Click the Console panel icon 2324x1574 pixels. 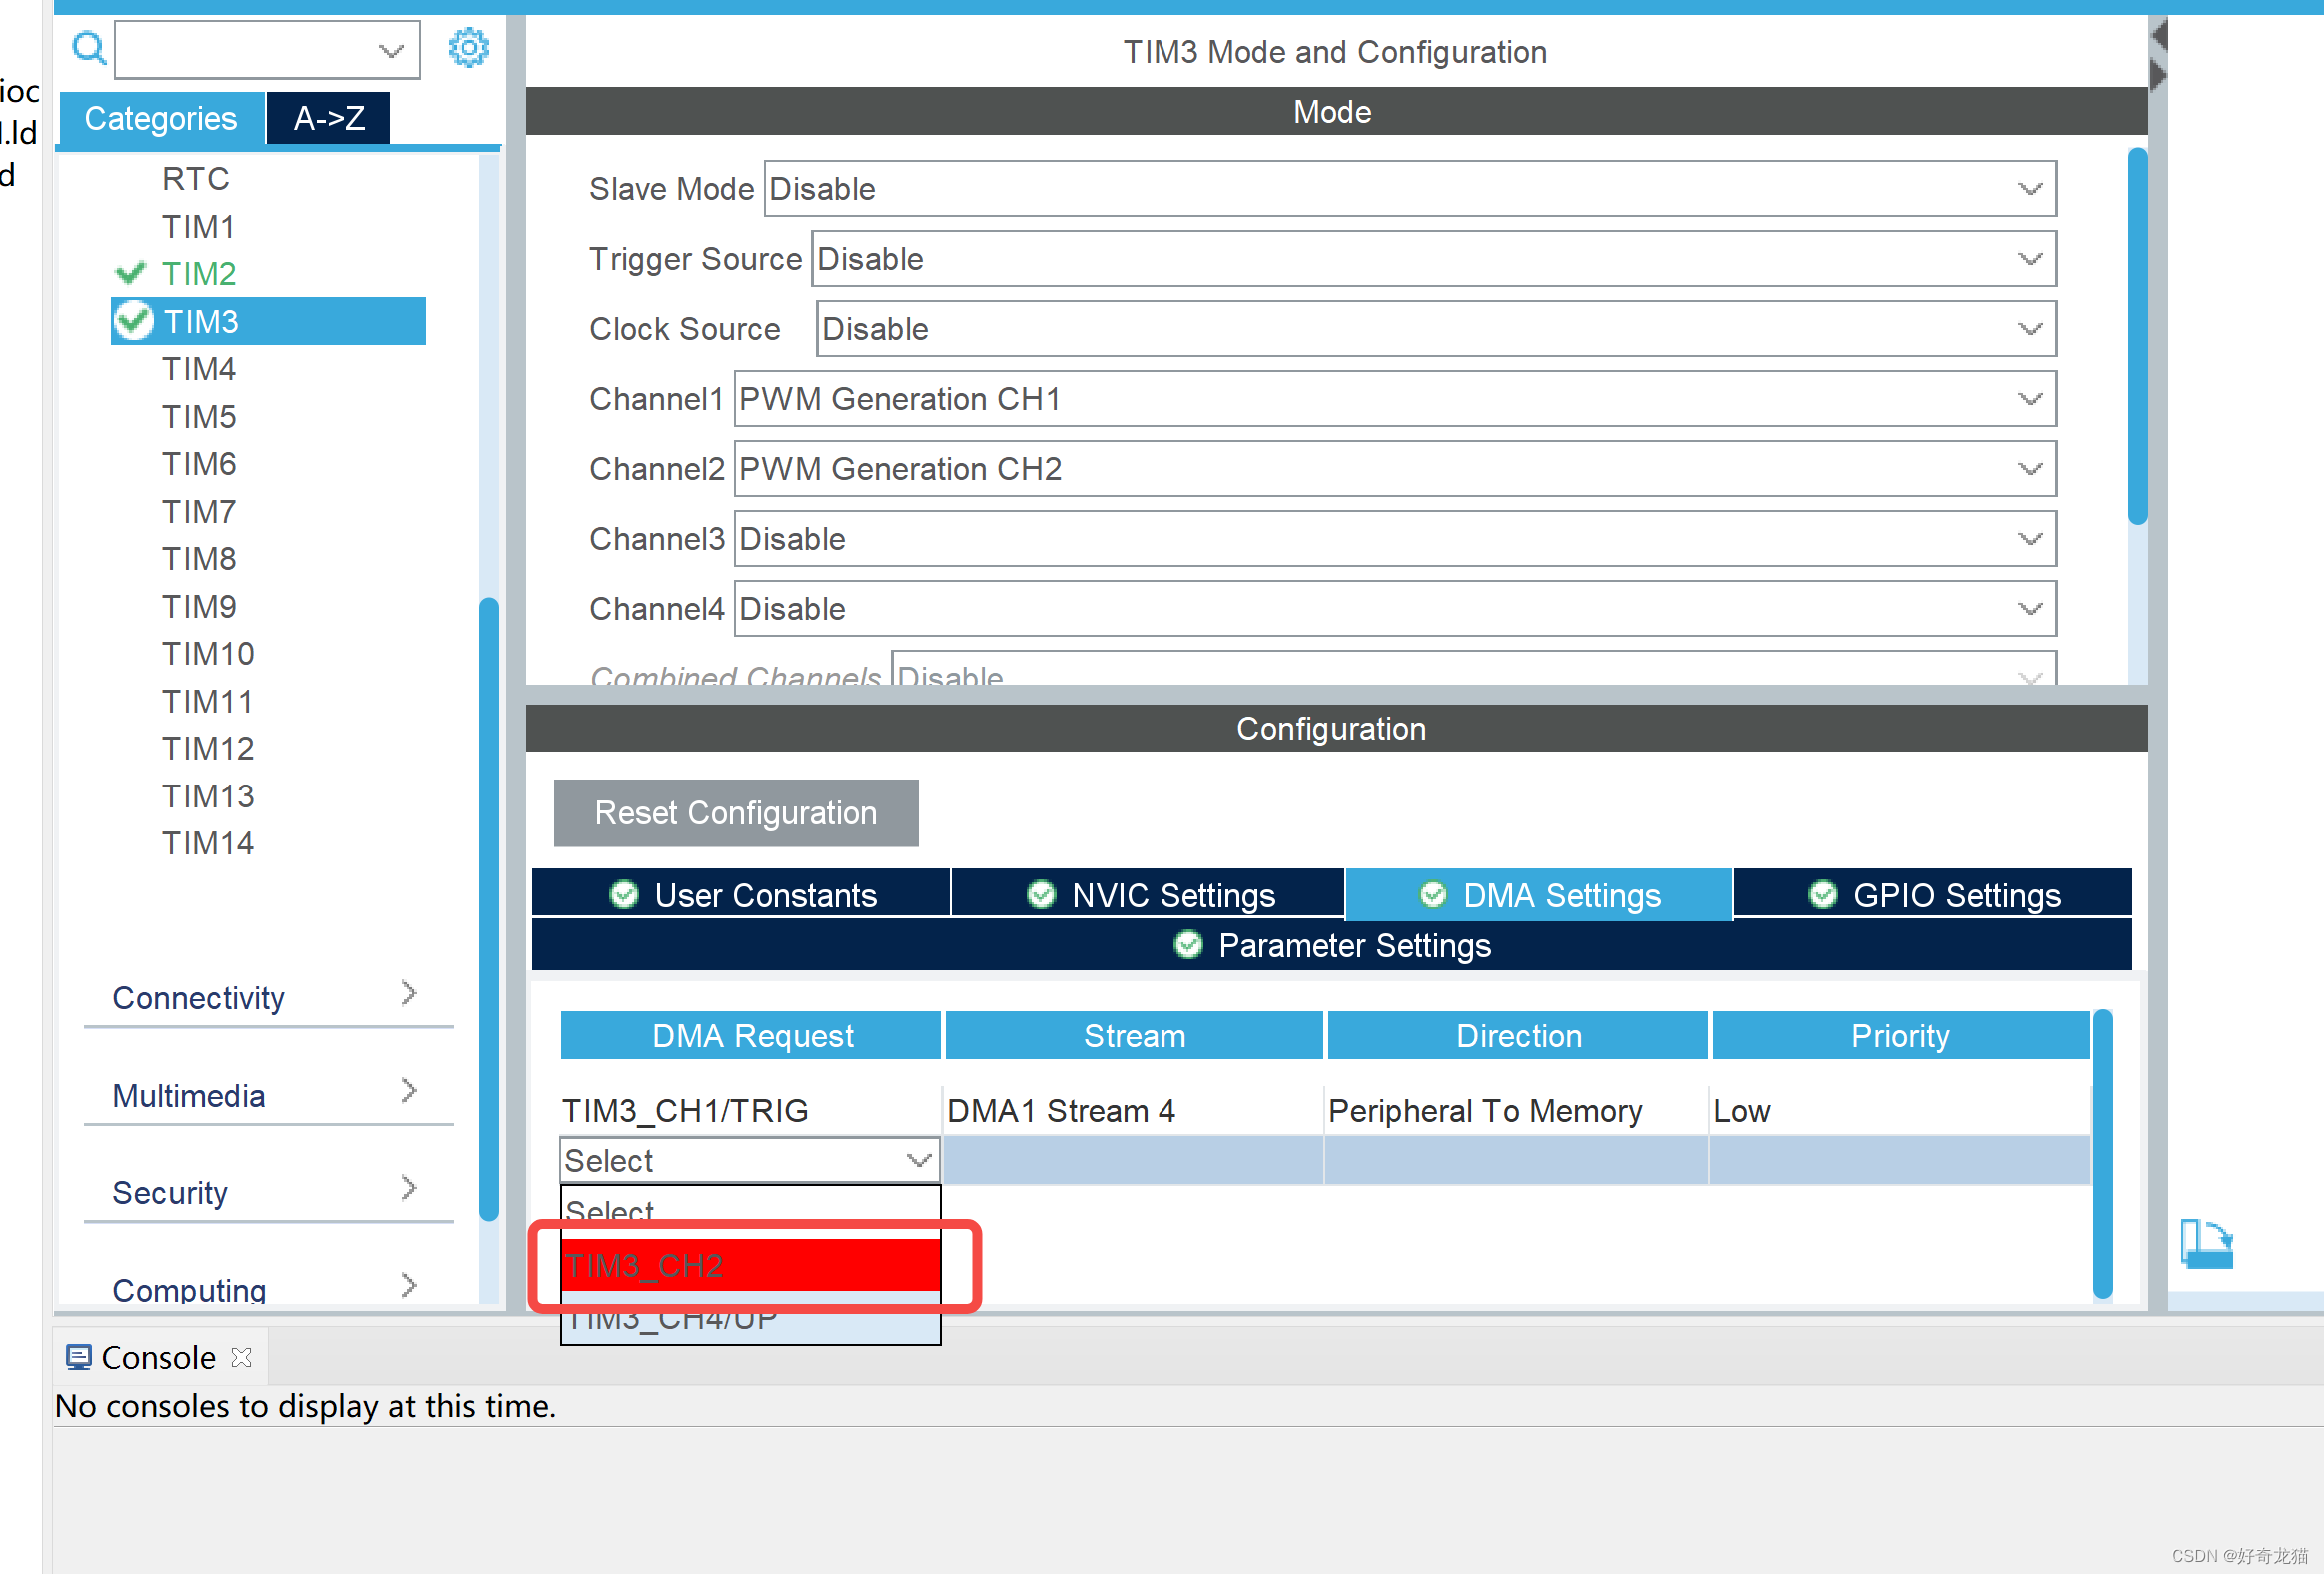[x=78, y=1357]
